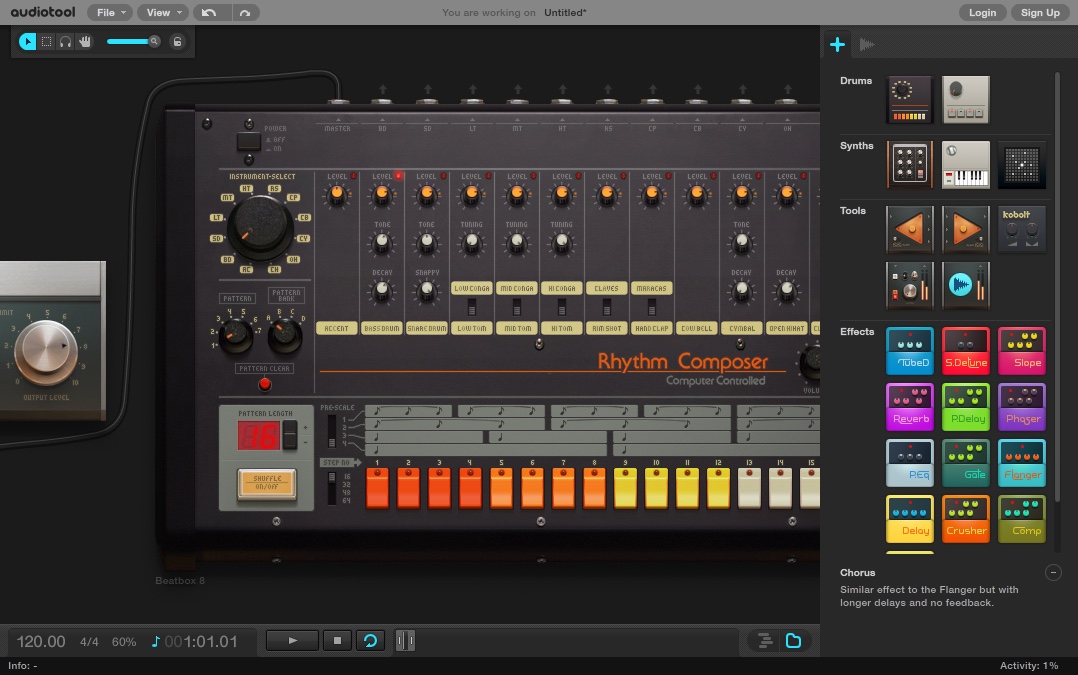This screenshot has width=1078, height=675.
Task: Click the Low Conga selector switch
Action: tap(472, 306)
